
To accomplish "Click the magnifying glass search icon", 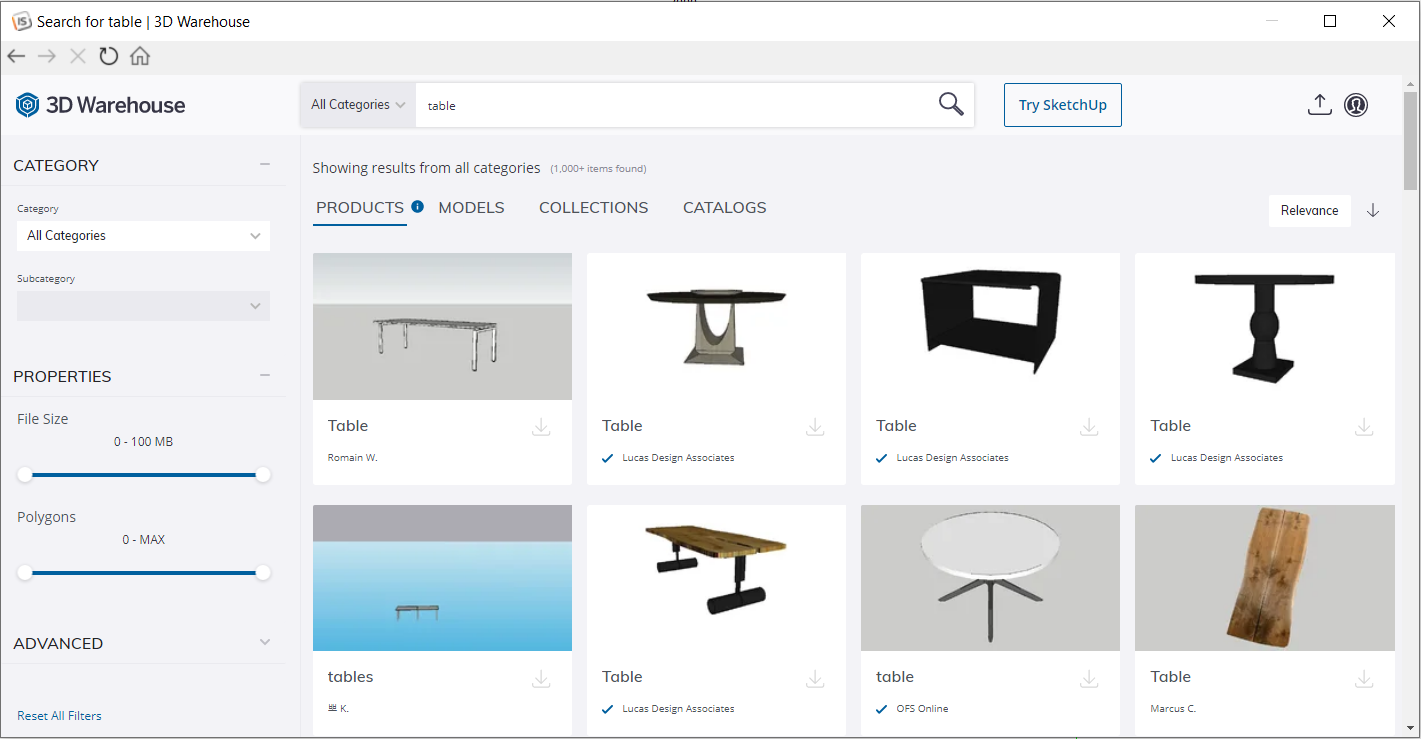I will pos(951,104).
